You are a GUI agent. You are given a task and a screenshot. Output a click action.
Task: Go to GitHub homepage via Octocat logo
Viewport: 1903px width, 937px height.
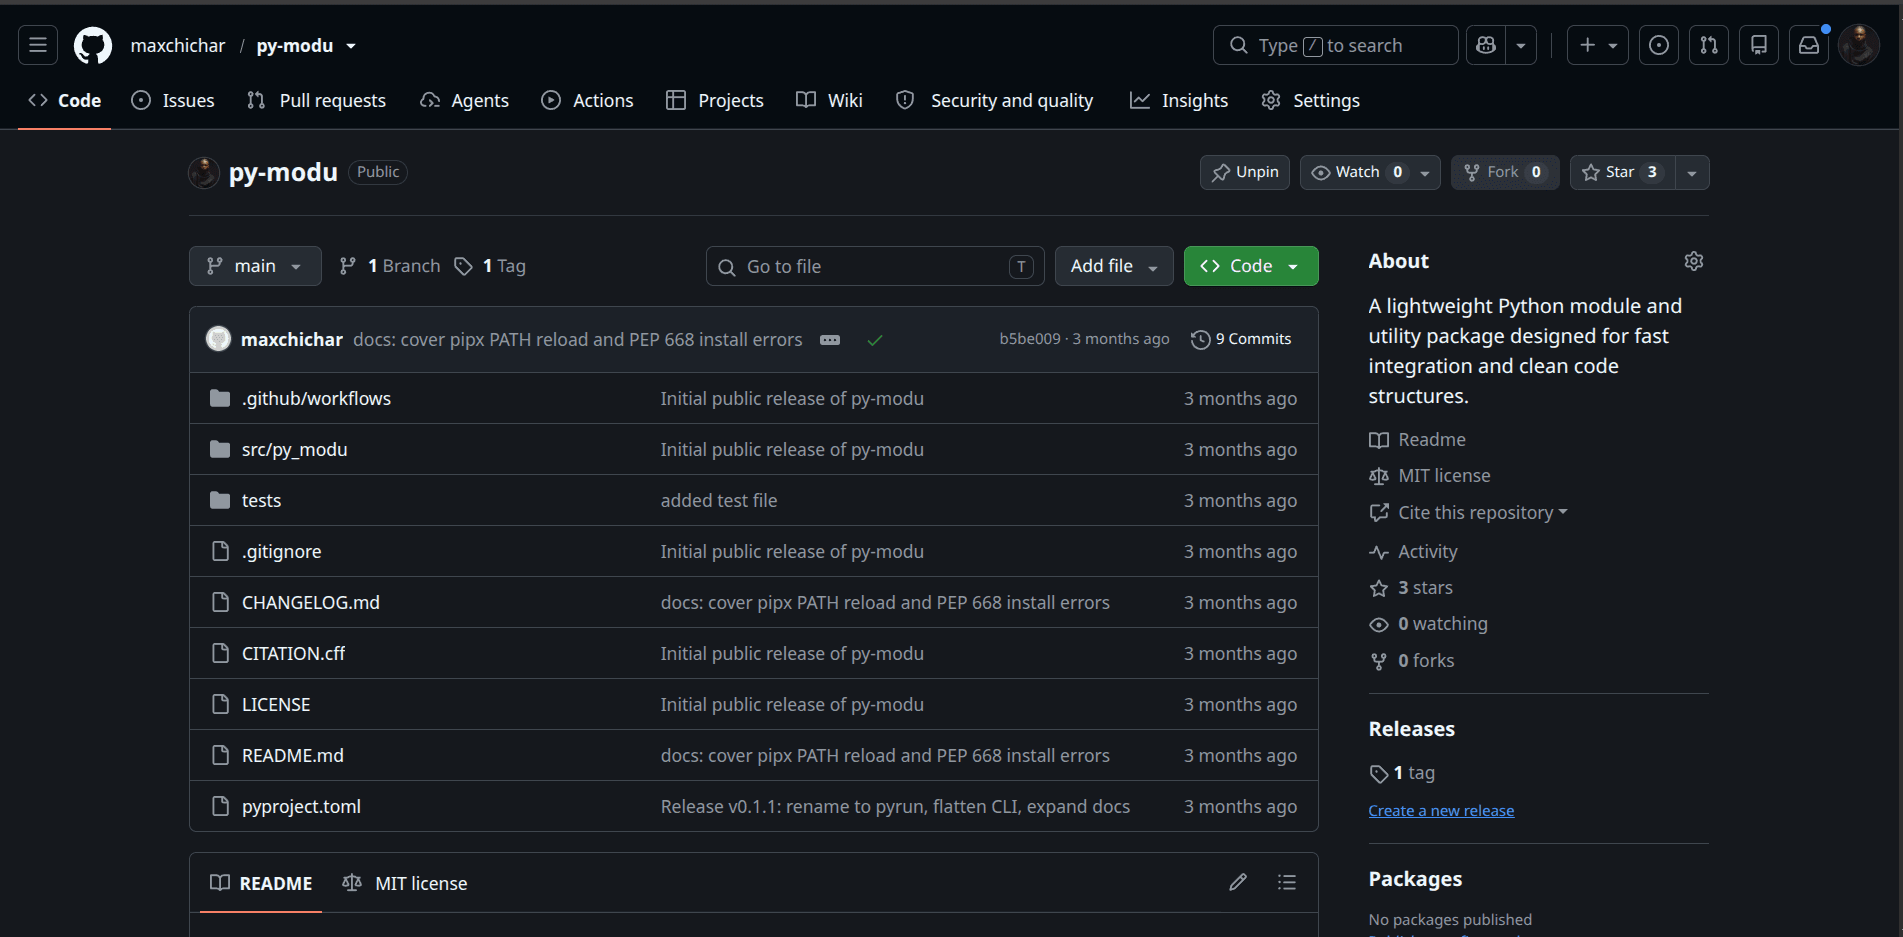(x=93, y=45)
